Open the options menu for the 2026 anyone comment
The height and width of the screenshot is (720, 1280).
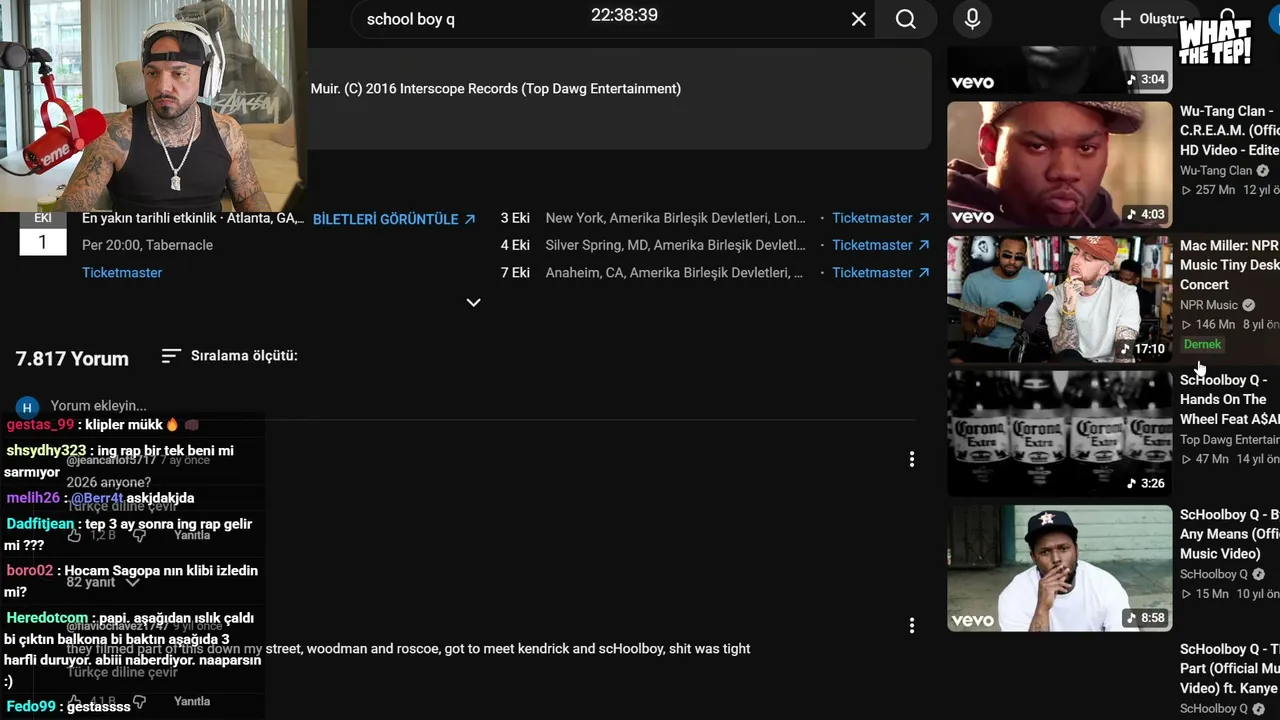point(911,459)
